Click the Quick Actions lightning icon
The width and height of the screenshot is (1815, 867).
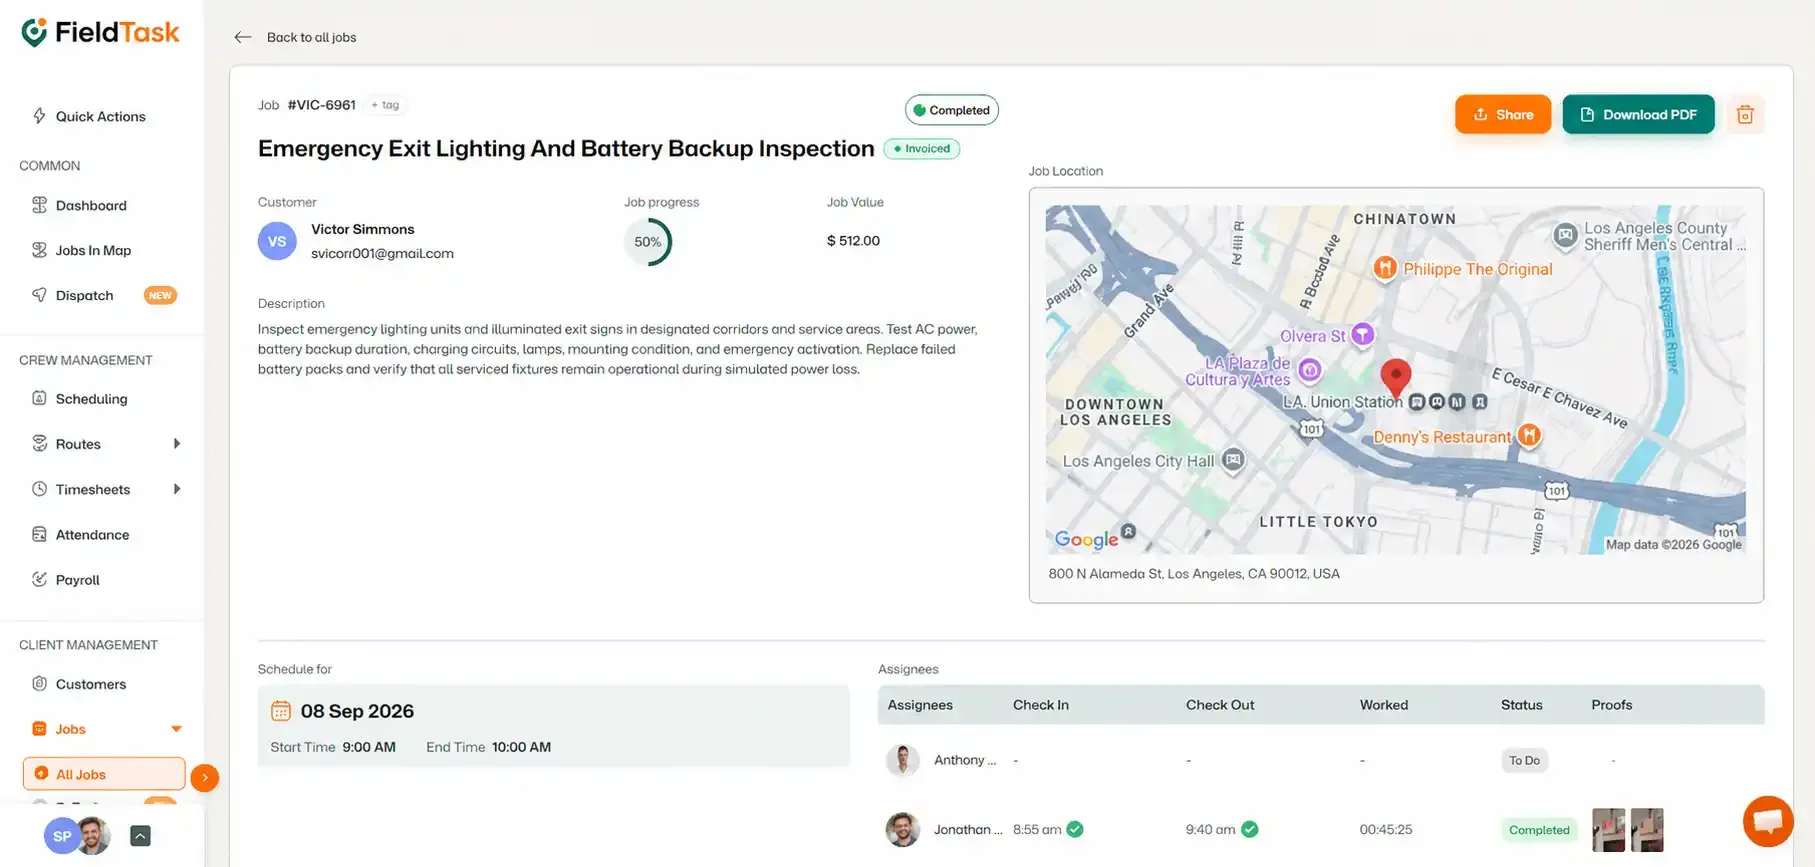(x=39, y=116)
